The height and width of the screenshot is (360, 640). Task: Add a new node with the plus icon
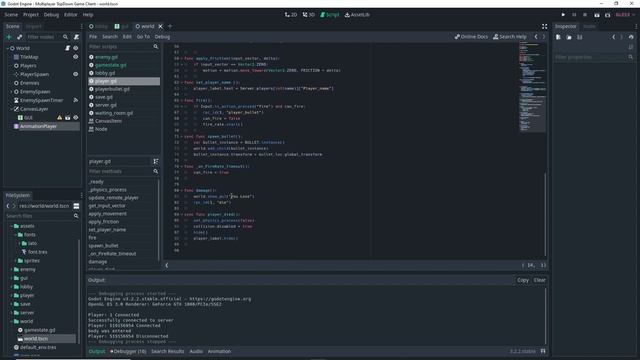point(9,37)
